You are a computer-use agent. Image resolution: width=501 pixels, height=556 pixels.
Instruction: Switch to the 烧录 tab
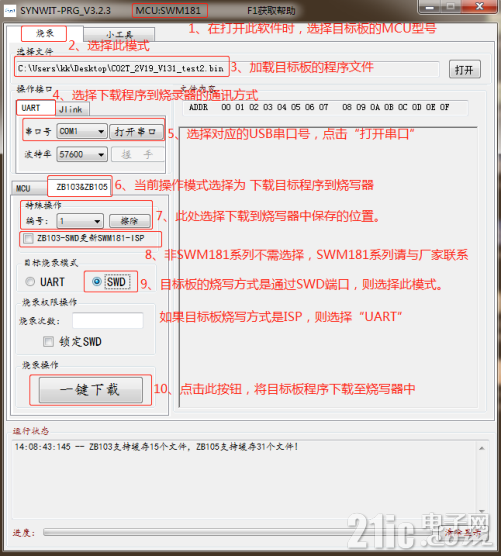(44, 33)
